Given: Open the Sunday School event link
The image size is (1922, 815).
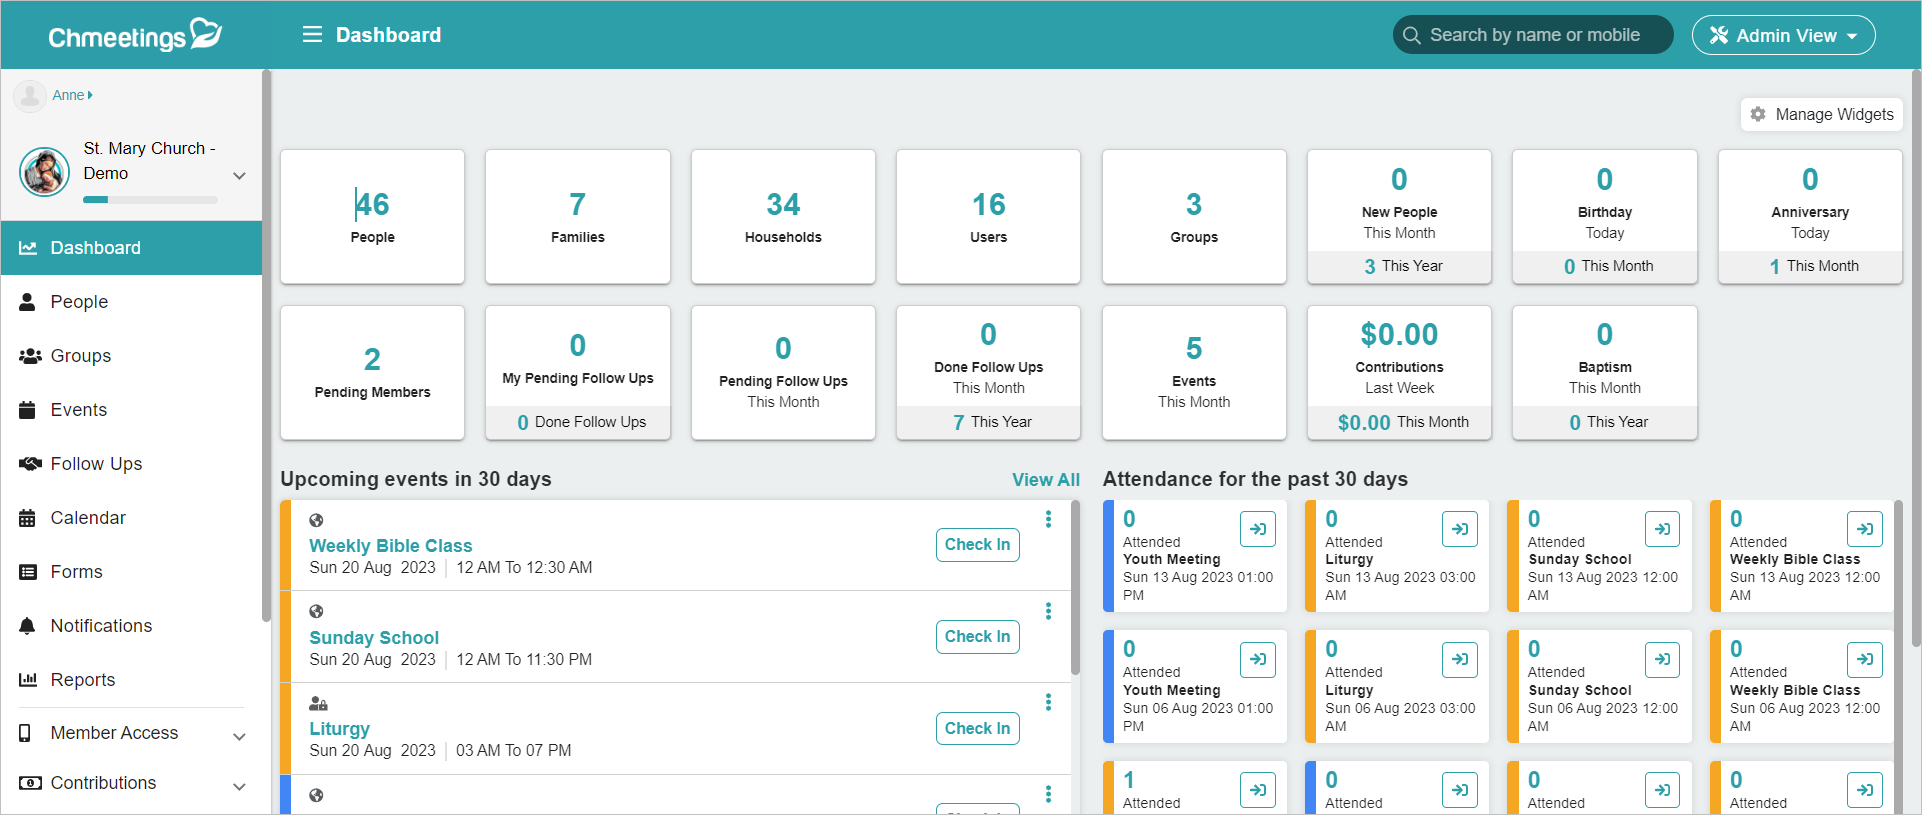Looking at the screenshot, I should click(x=374, y=638).
